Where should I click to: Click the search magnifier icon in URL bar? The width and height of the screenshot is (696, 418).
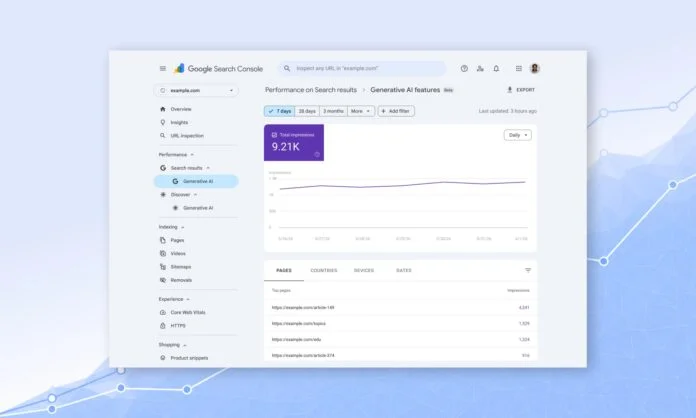(287, 68)
